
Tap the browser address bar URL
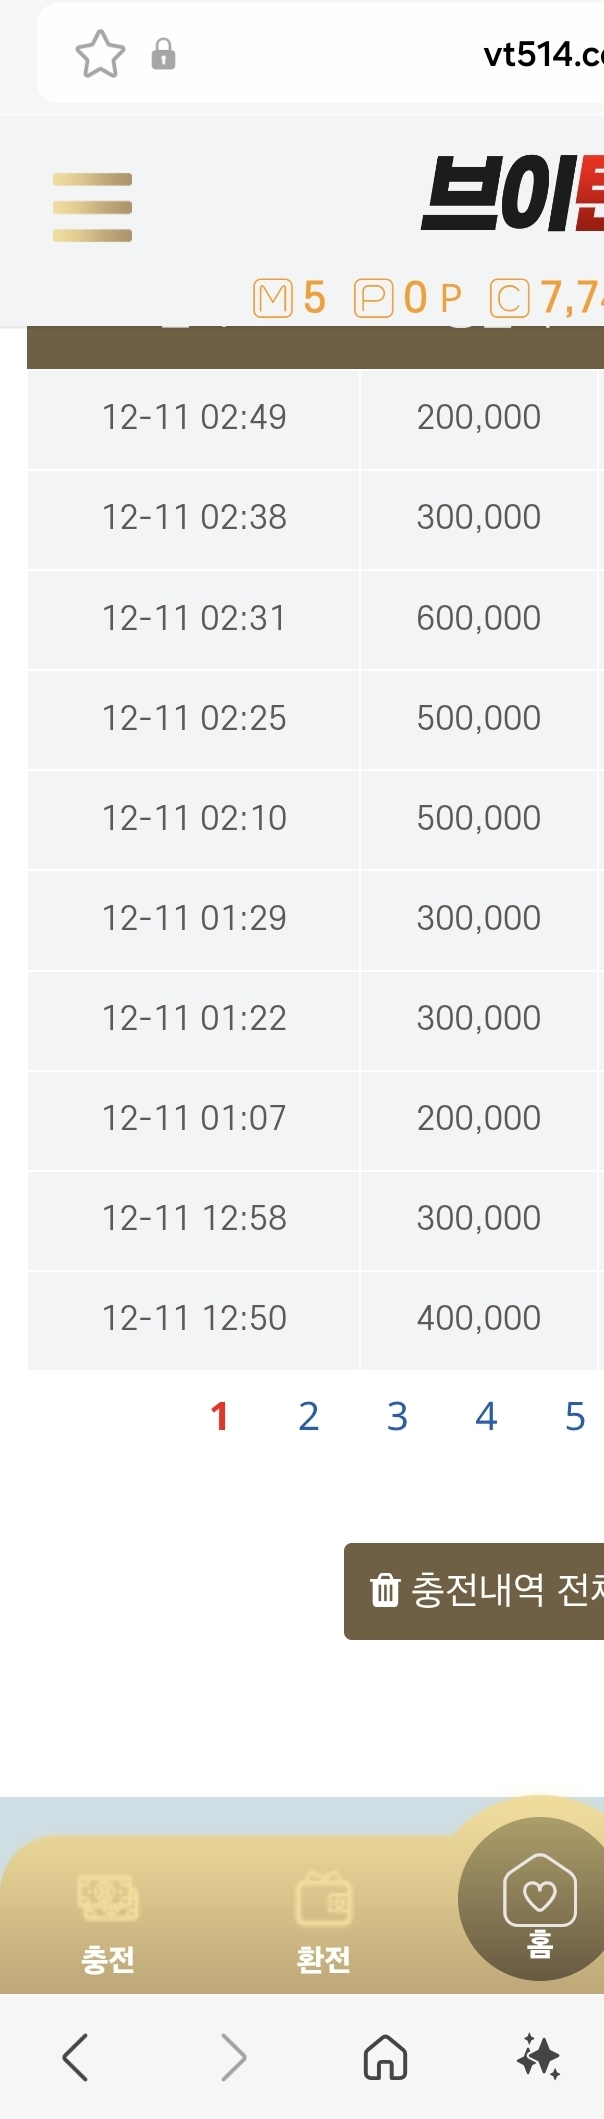click(x=540, y=54)
